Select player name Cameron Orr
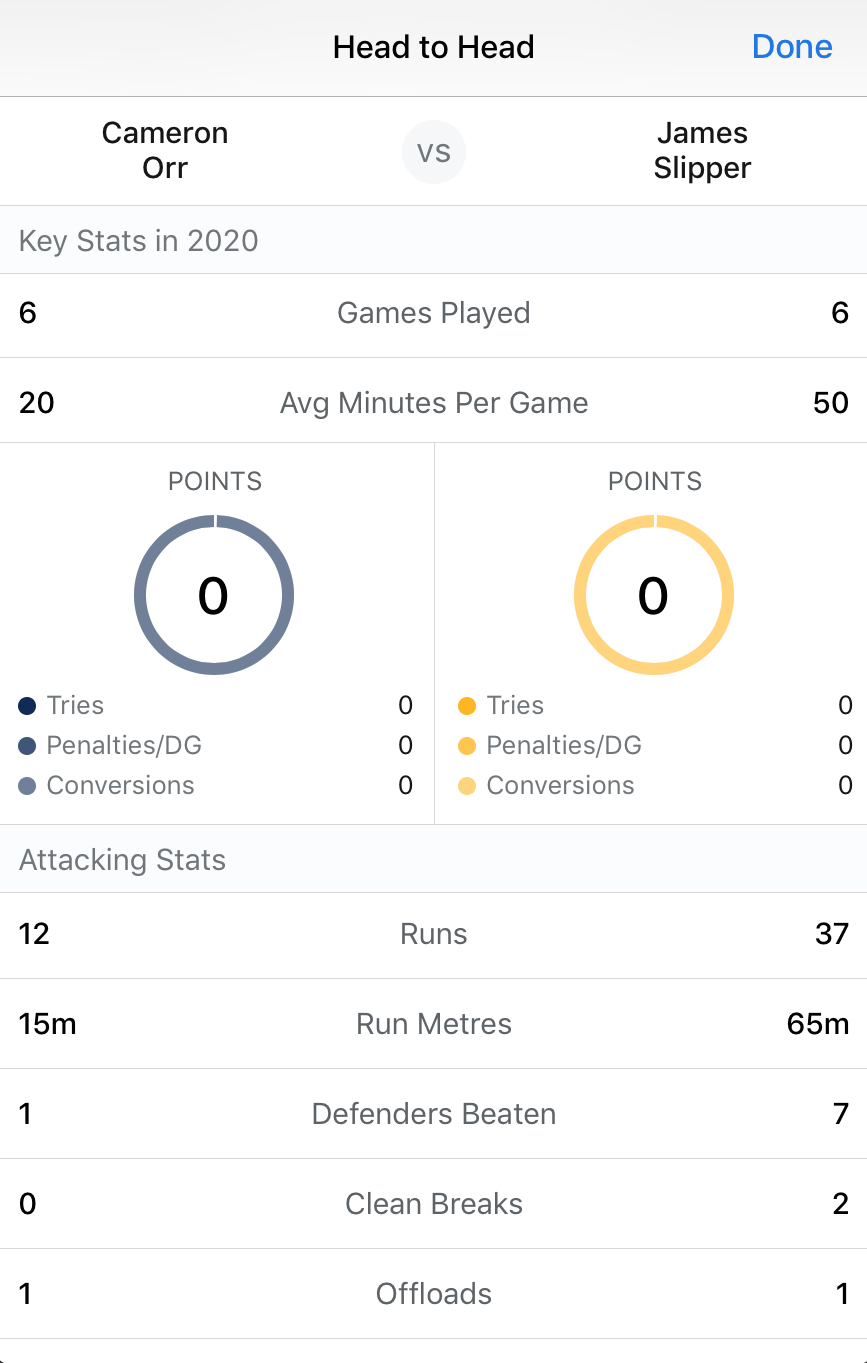867x1363 pixels. click(x=165, y=151)
